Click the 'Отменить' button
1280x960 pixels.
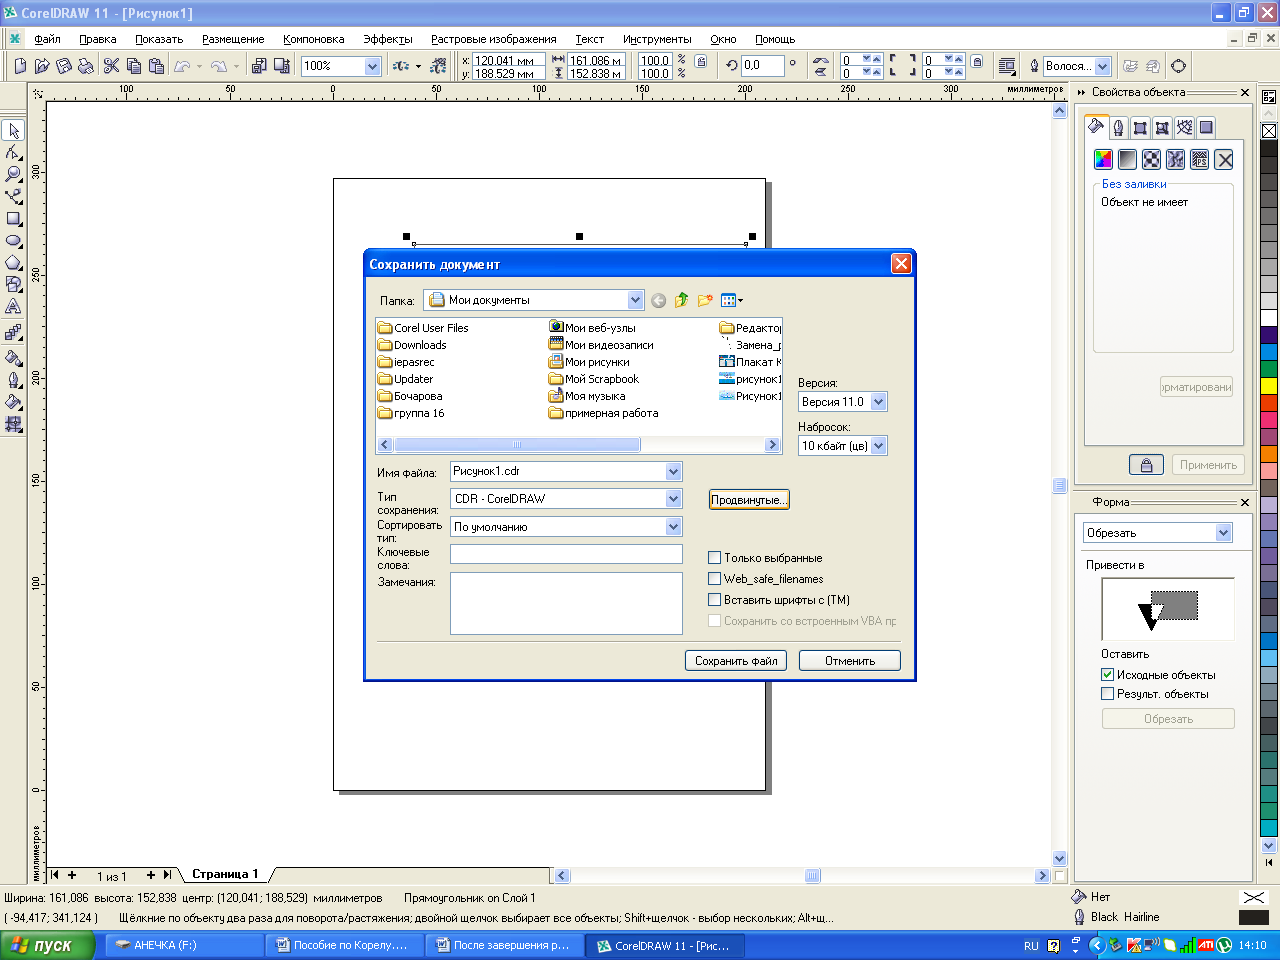coord(850,661)
